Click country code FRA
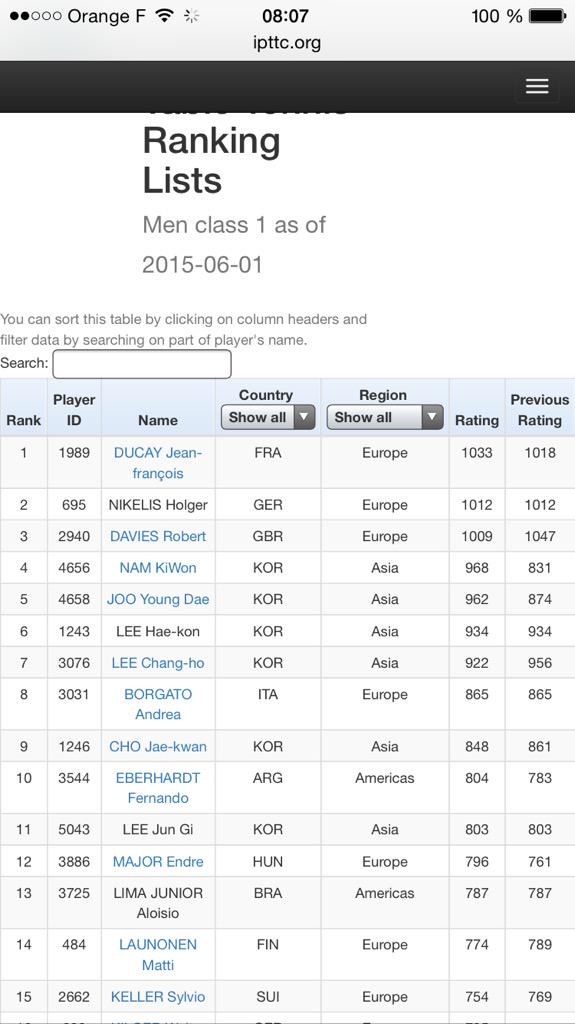Viewport: 575px width, 1024px height. coord(268,453)
